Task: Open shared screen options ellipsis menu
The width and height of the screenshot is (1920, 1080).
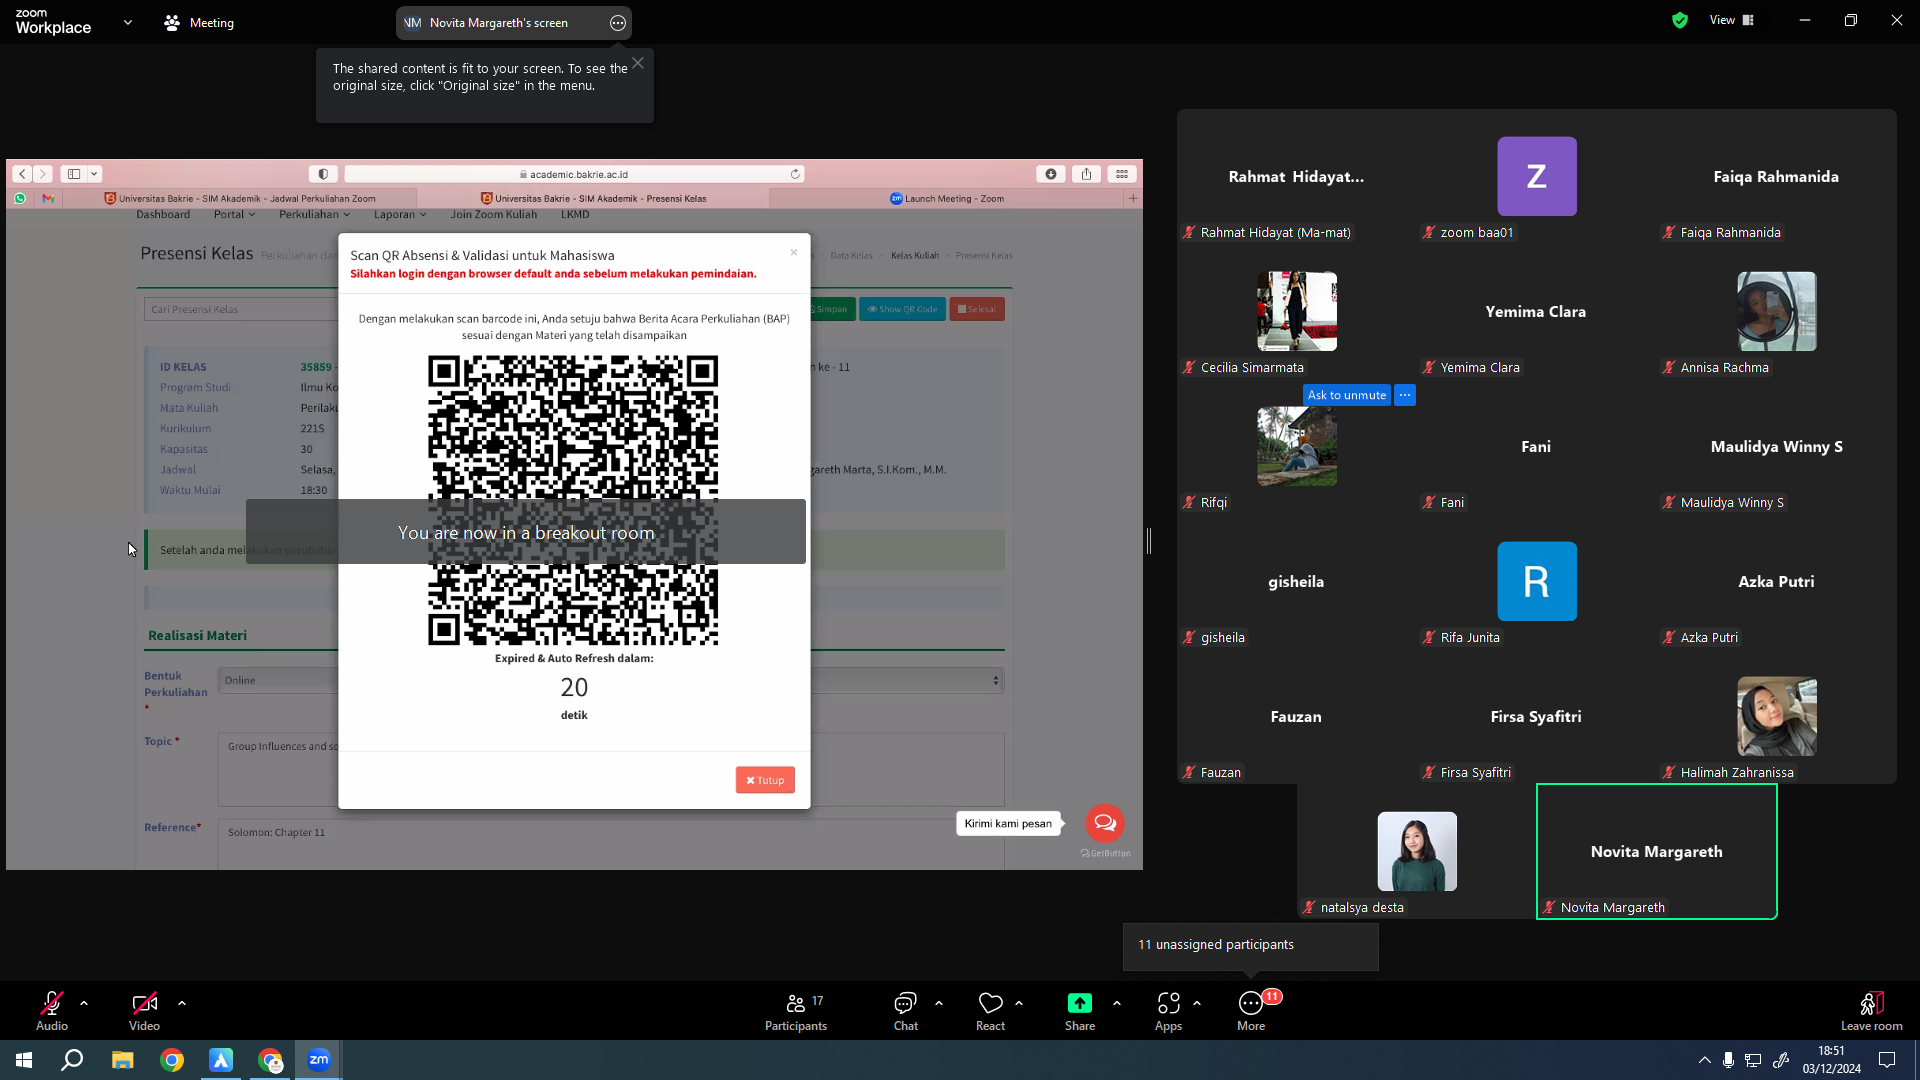Action: point(618,23)
